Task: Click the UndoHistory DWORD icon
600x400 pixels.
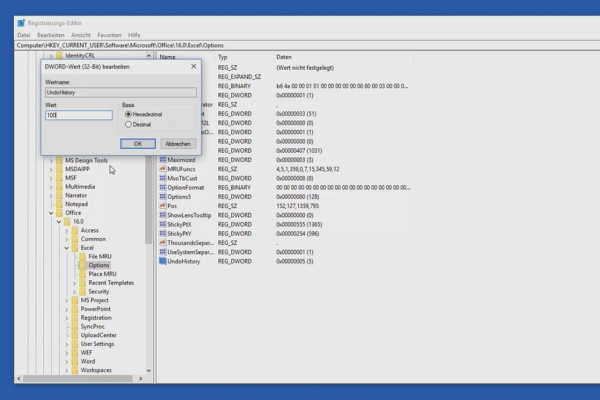Action: pos(163,261)
